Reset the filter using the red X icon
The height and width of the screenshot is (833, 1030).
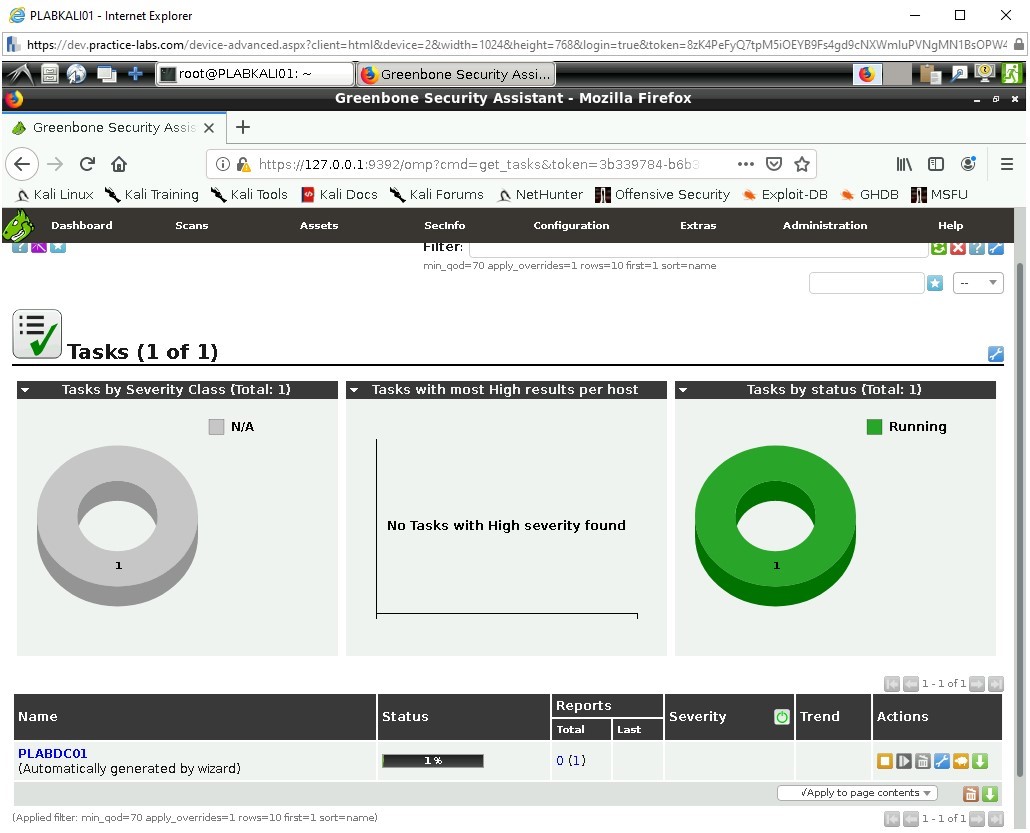coord(958,247)
